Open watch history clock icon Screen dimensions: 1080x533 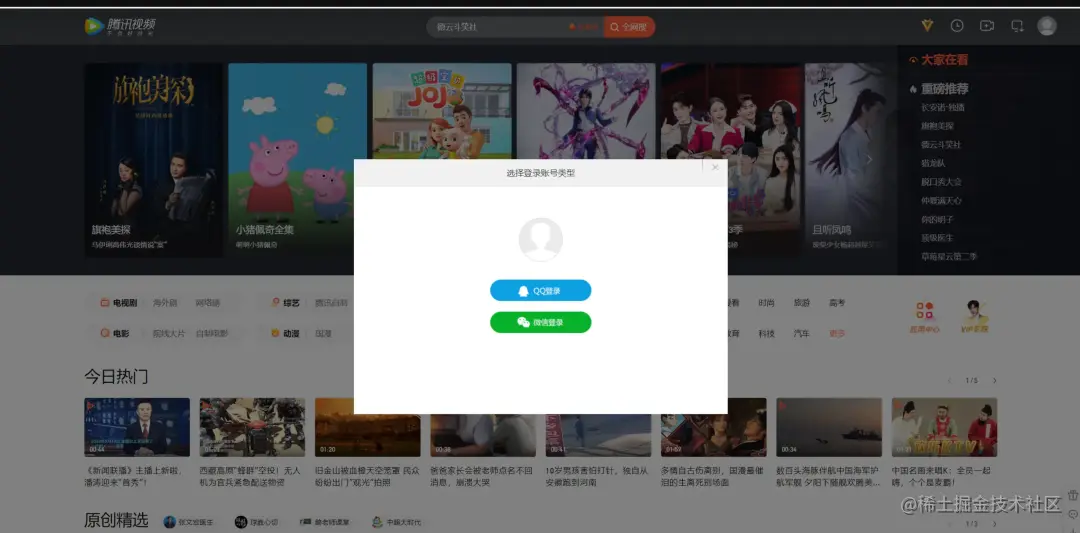tap(957, 25)
